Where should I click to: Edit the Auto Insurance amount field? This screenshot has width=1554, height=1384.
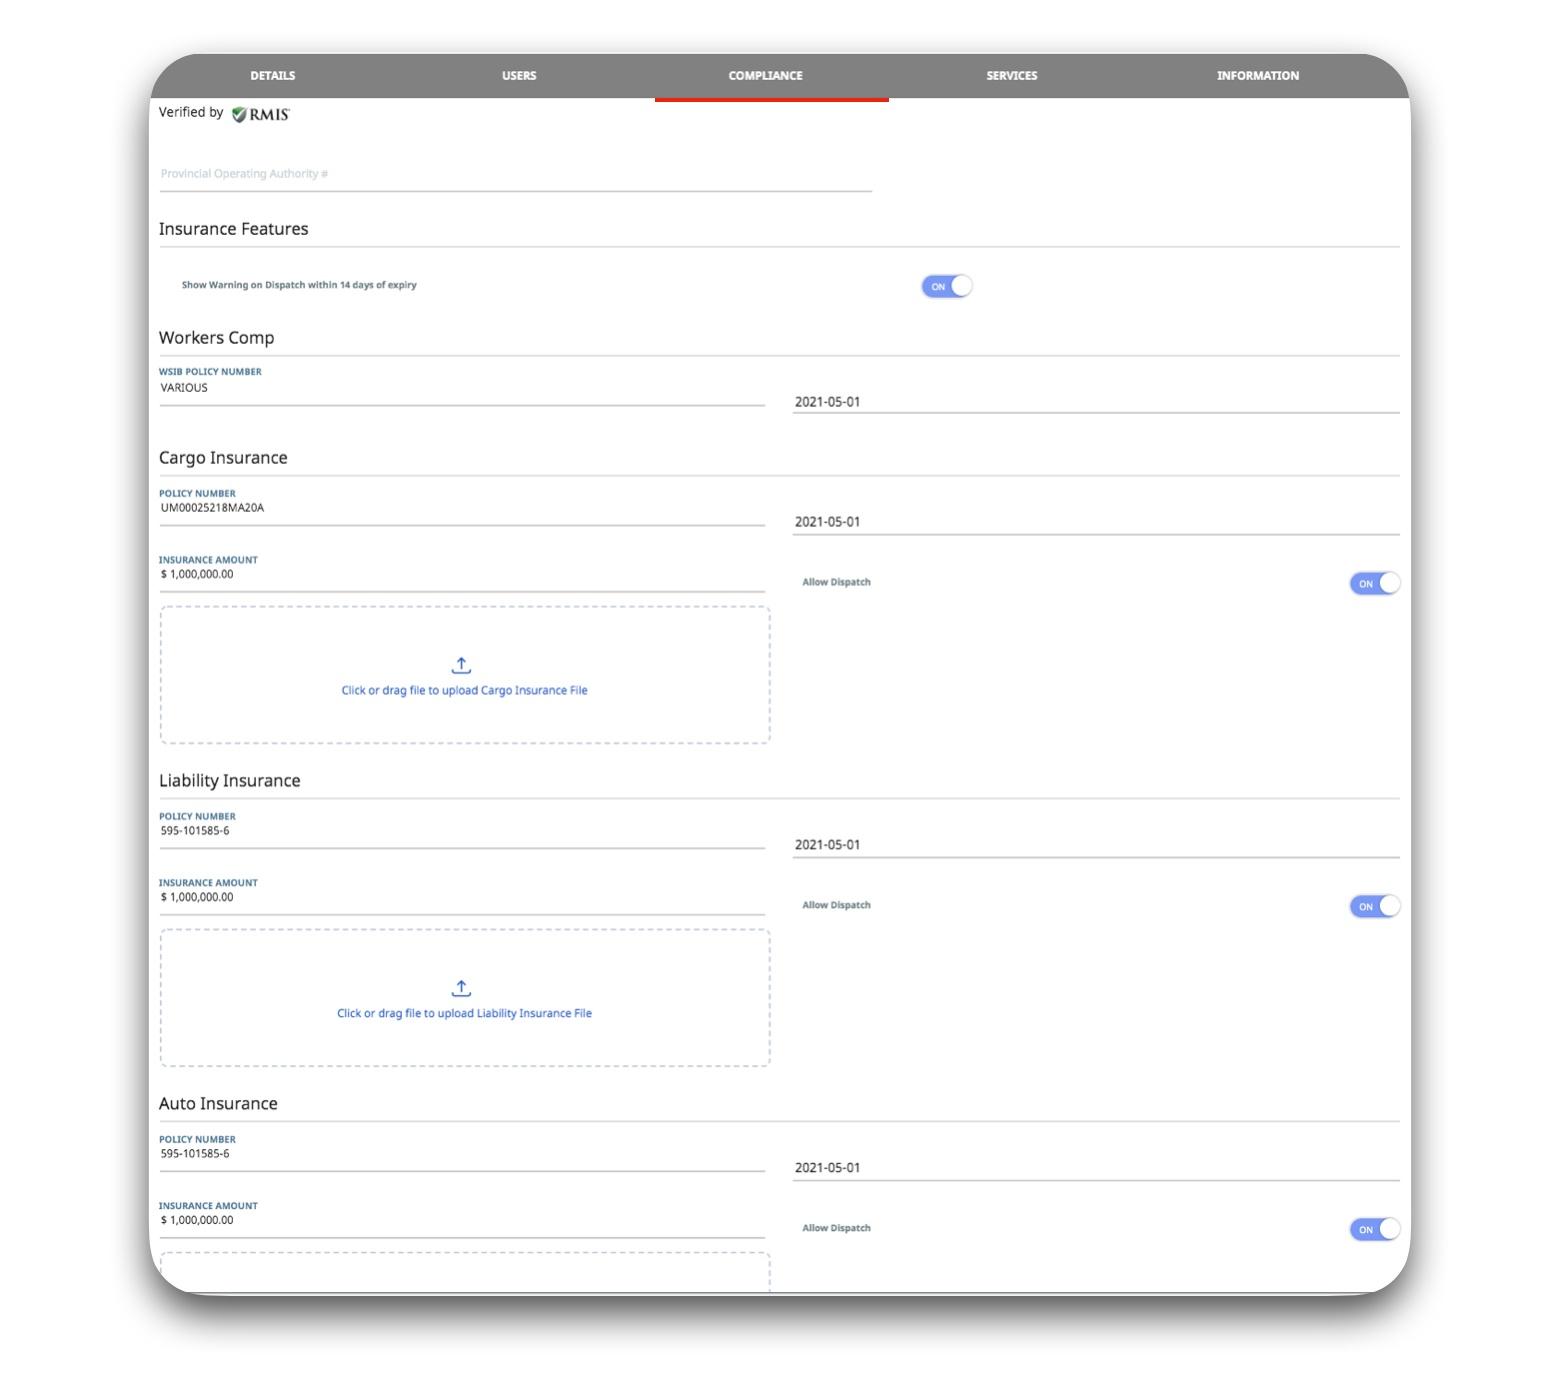coord(462,1219)
